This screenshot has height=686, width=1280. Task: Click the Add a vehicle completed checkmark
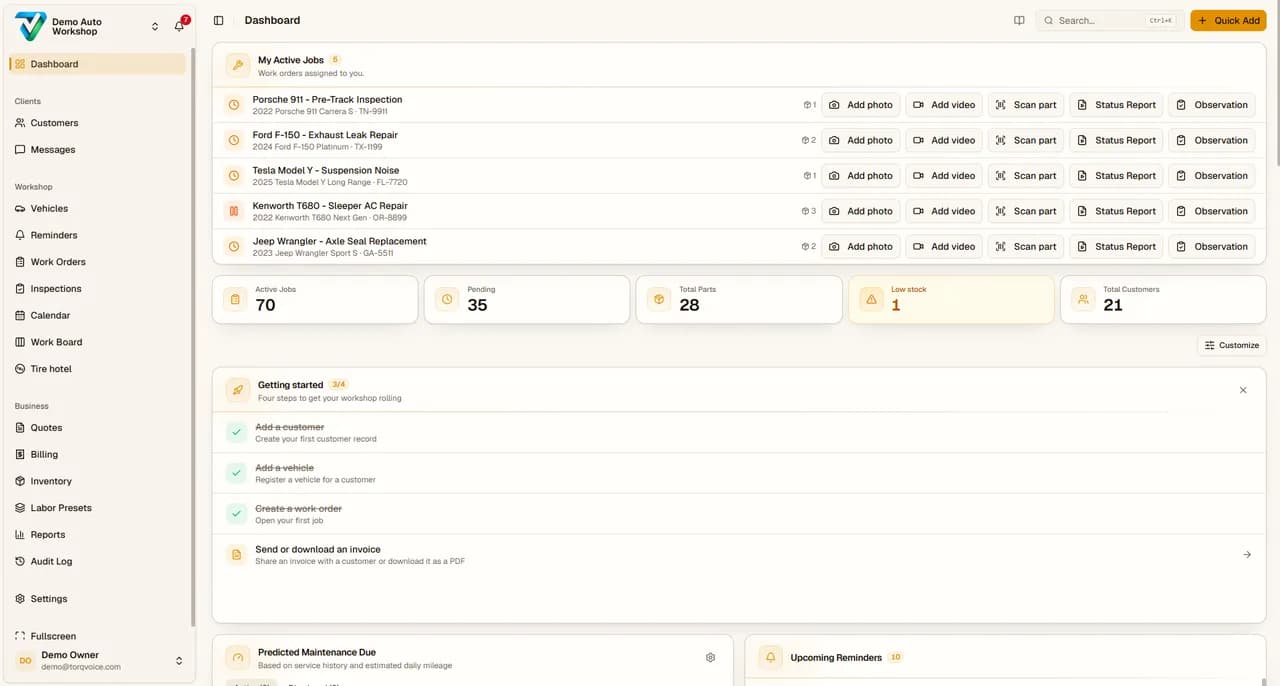pyautogui.click(x=236, y=473)
